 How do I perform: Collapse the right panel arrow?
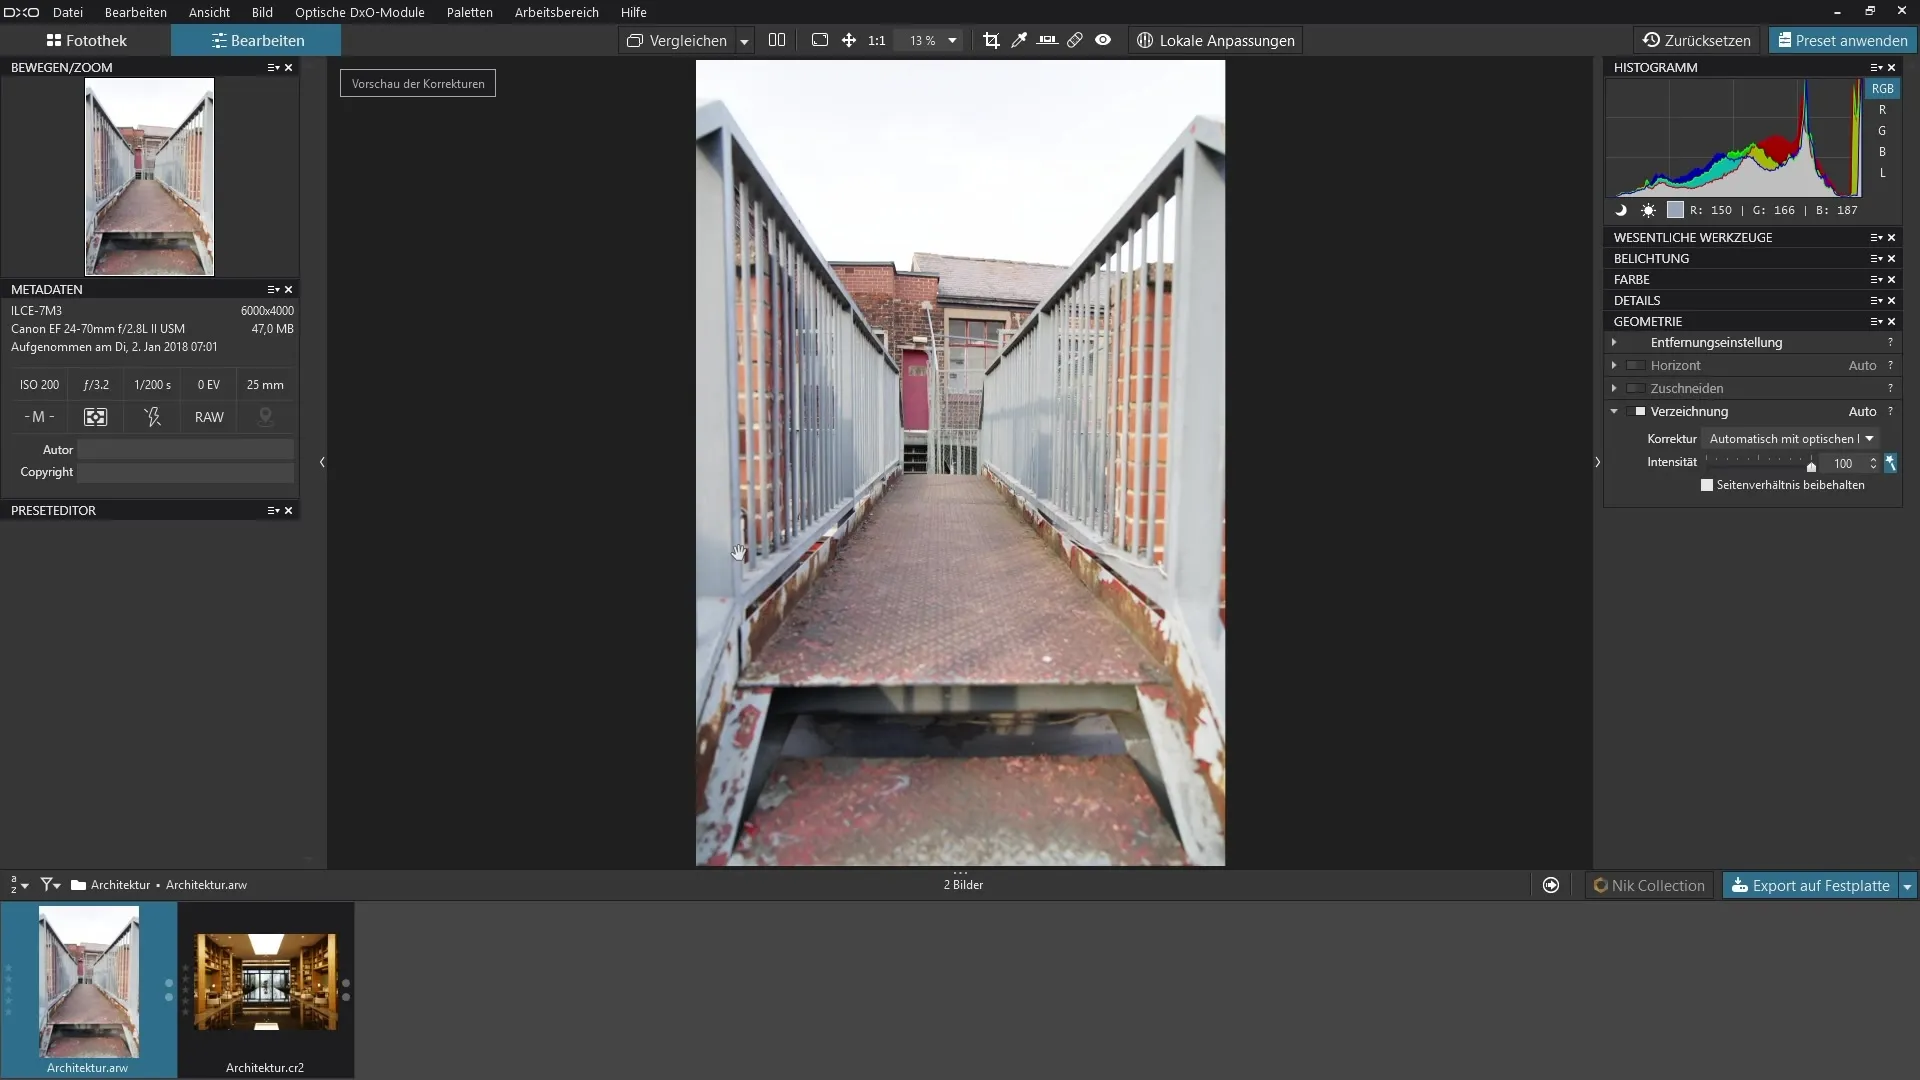pos(1597,463)
